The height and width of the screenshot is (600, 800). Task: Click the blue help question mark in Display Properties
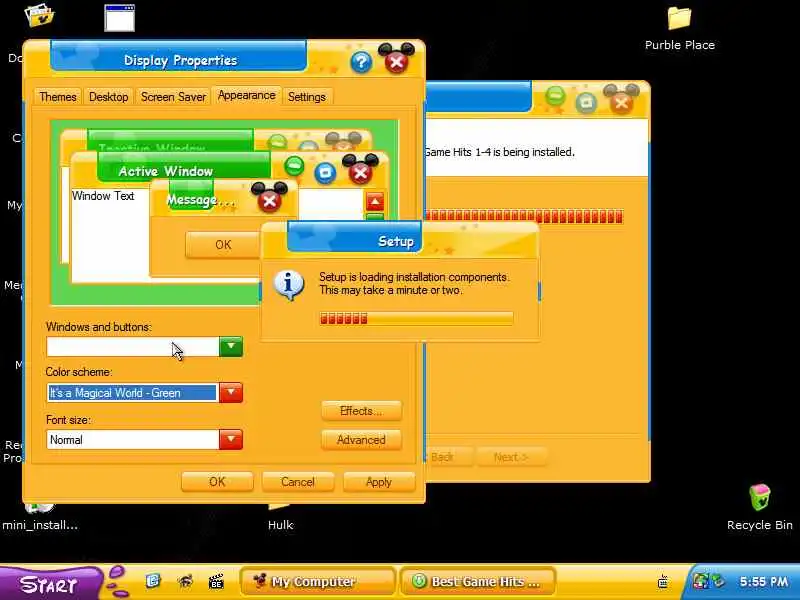[361, 62]
